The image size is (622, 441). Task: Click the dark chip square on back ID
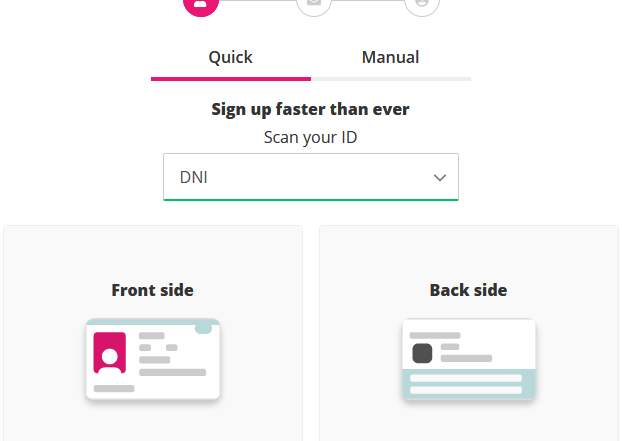click(x=422, y=353)
